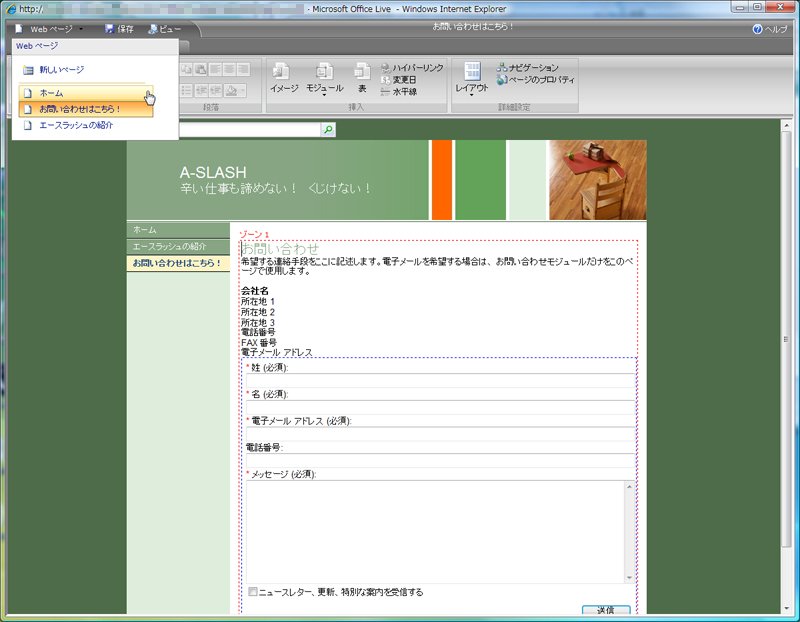
Task: Click the お問い合わせ heading in Zone 1
Action: point(280,249)
